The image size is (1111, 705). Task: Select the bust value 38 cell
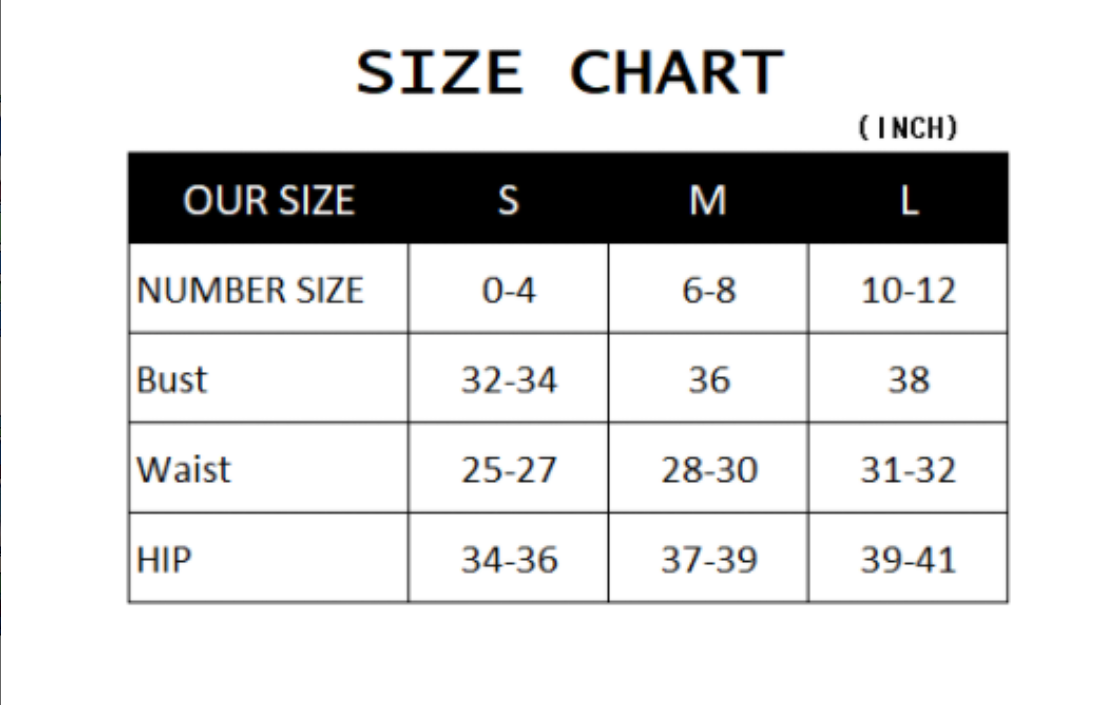908,380
